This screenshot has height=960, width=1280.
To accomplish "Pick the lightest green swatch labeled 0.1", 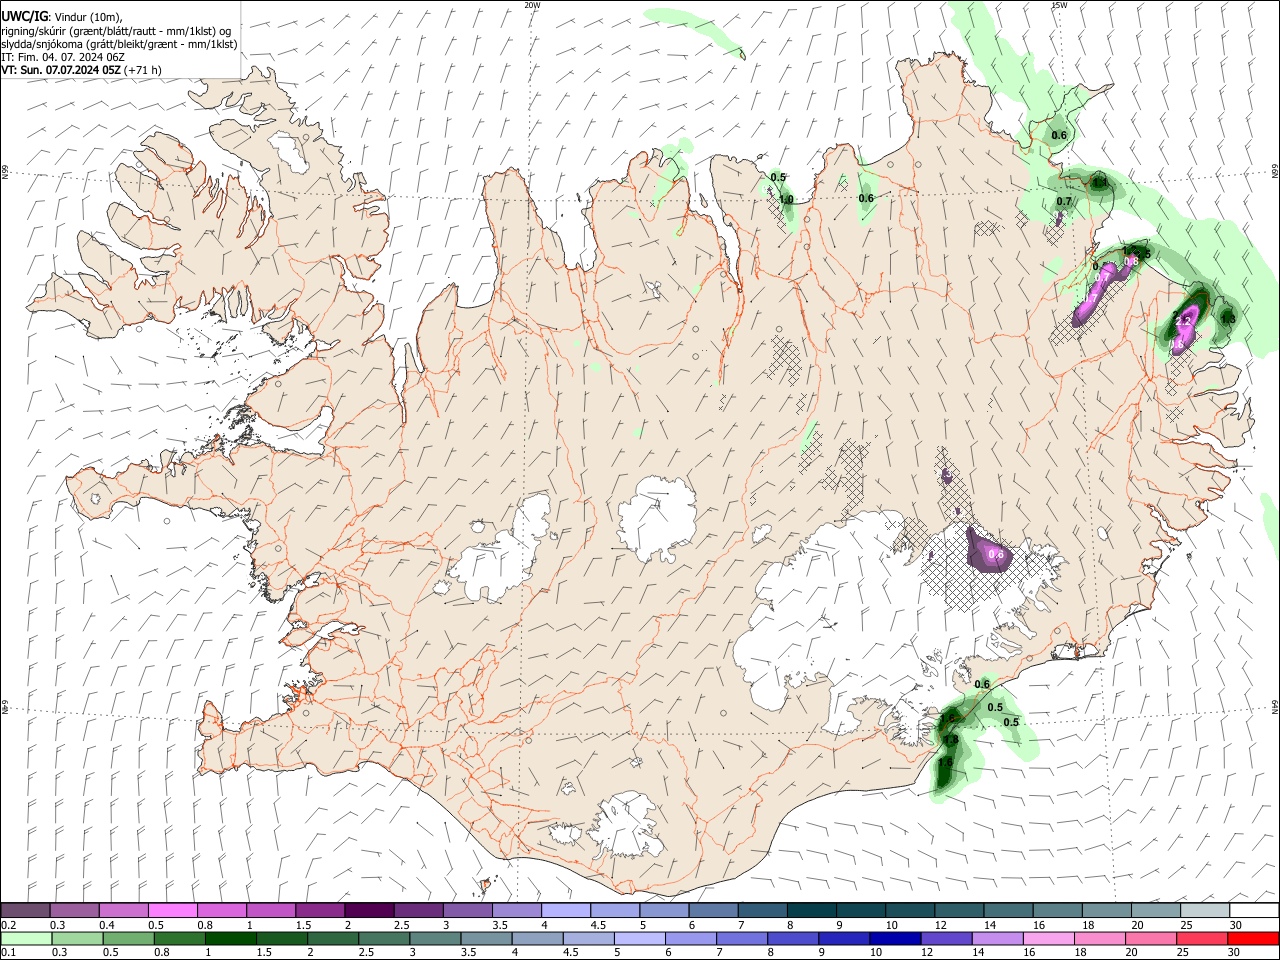I will coord(25,938).
